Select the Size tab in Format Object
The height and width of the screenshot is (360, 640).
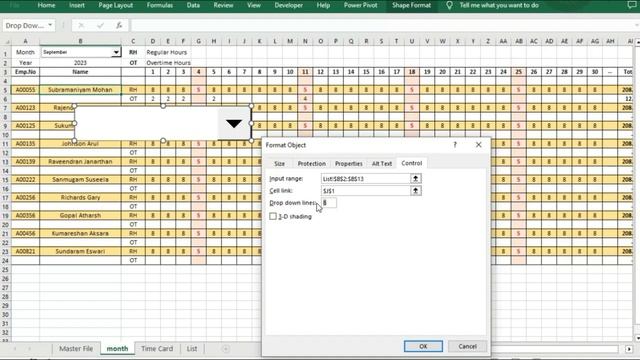279,163
